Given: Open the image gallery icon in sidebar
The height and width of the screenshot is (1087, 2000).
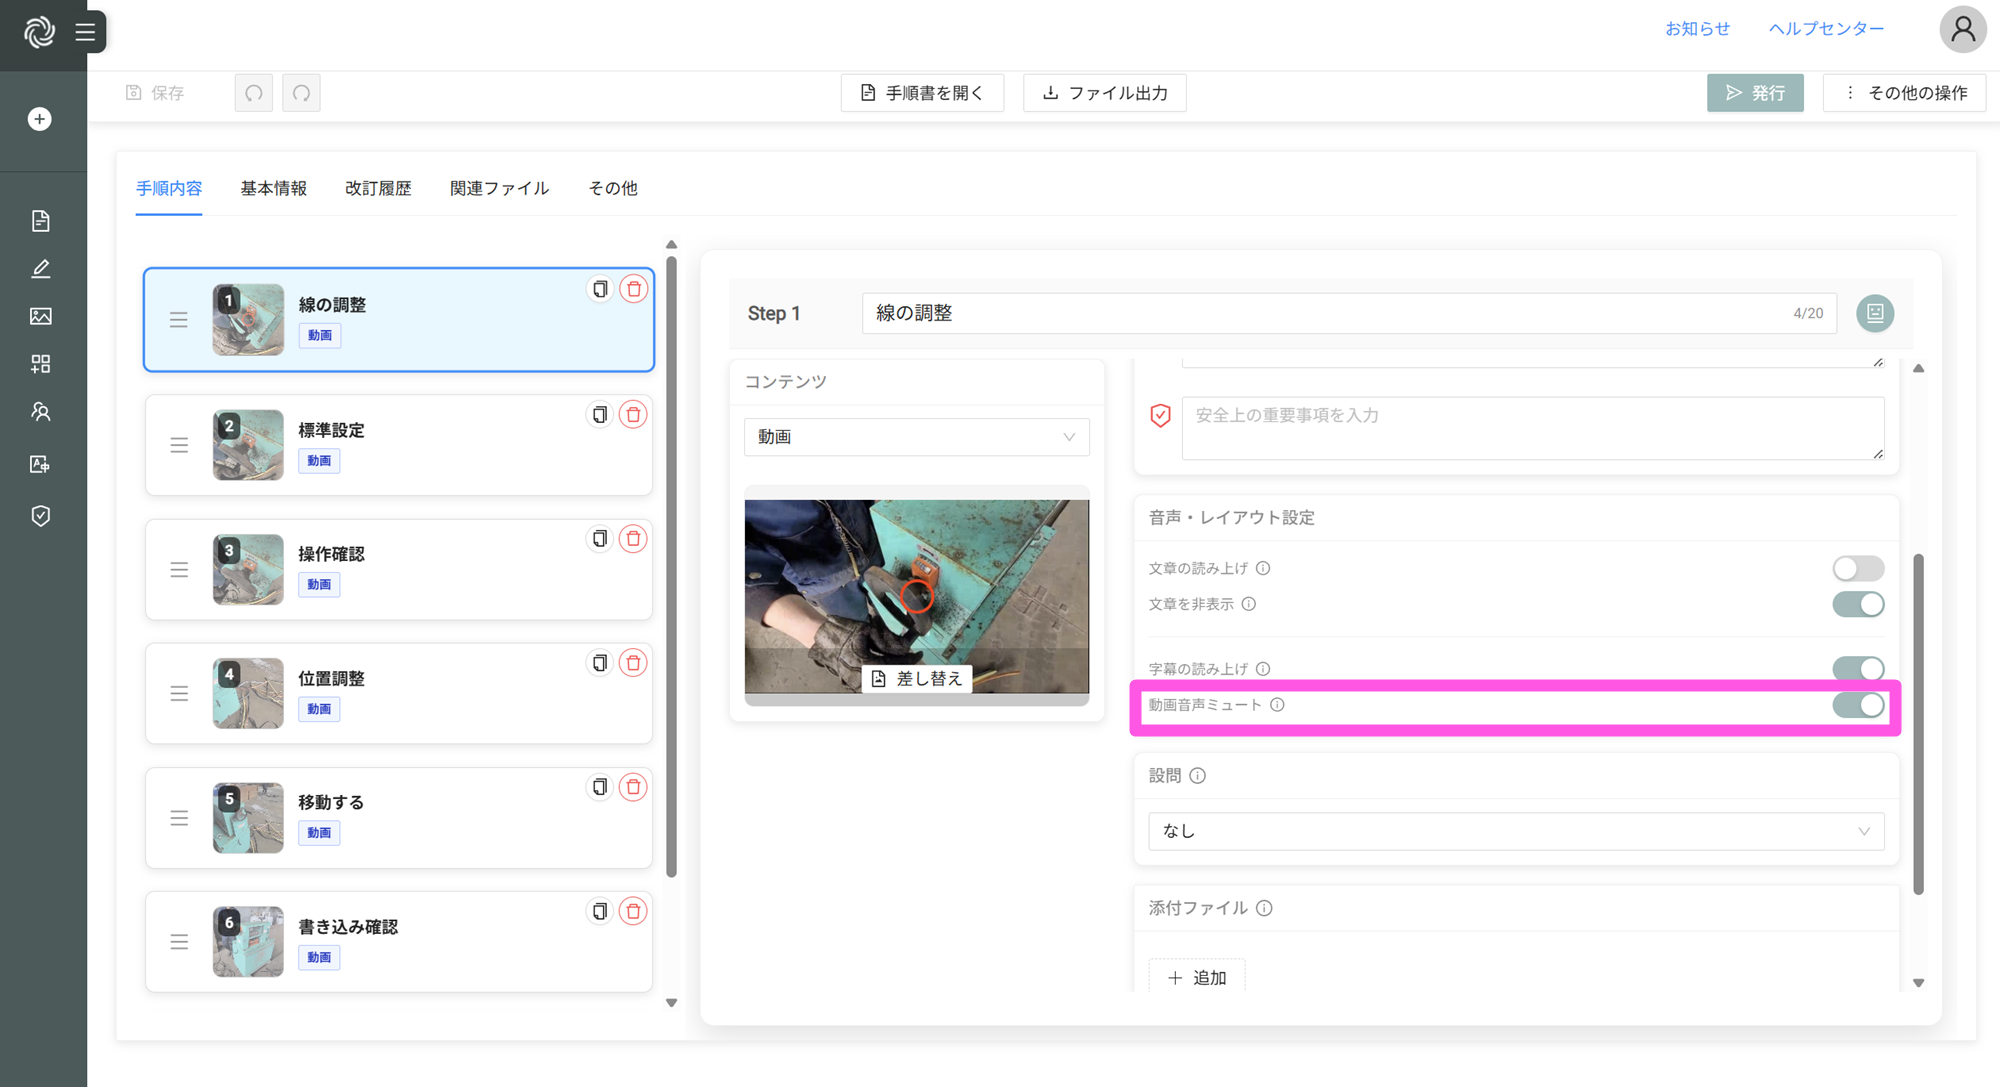Looking at the screenshot, I should coord(40,316).
